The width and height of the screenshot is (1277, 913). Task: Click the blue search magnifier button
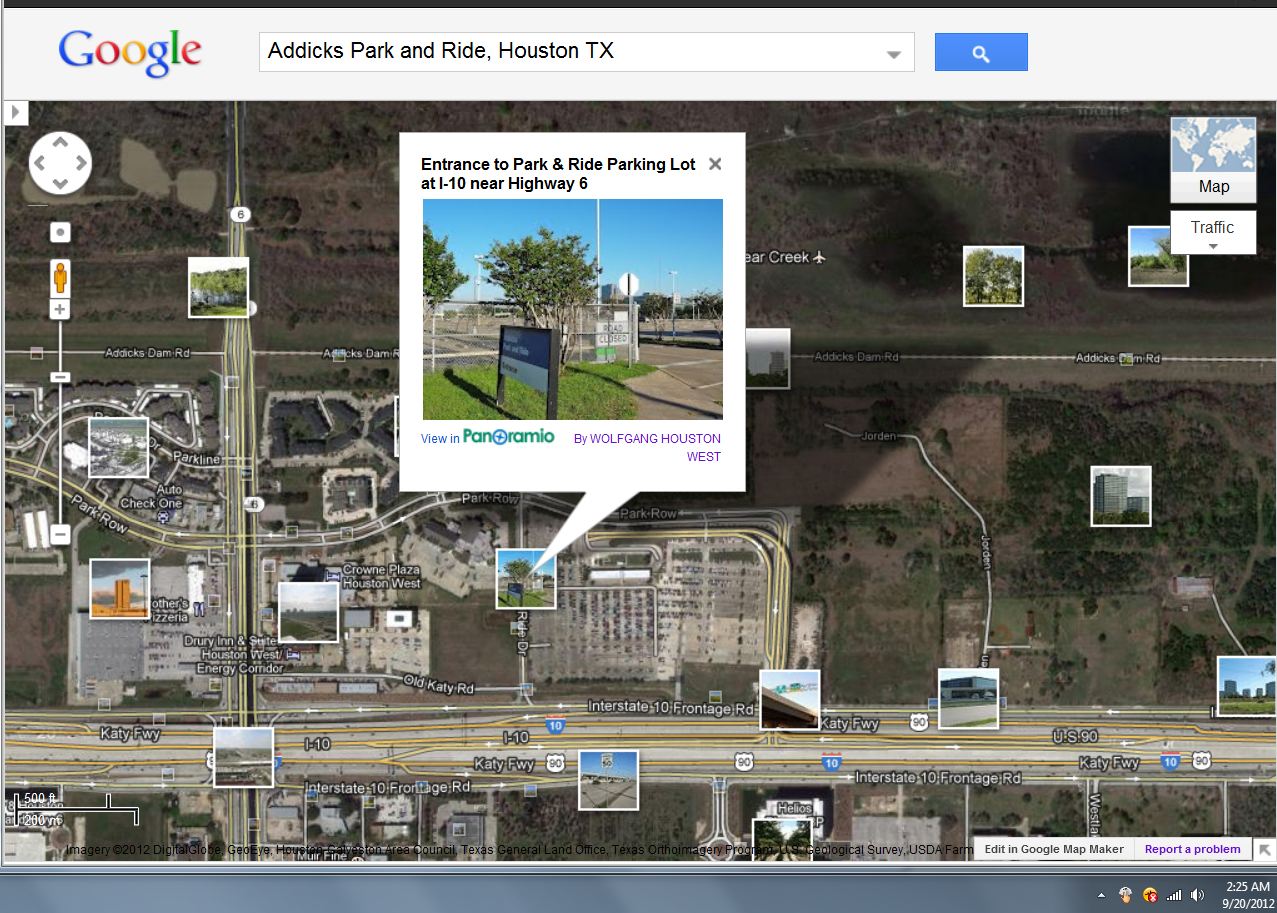coord(980,51)
